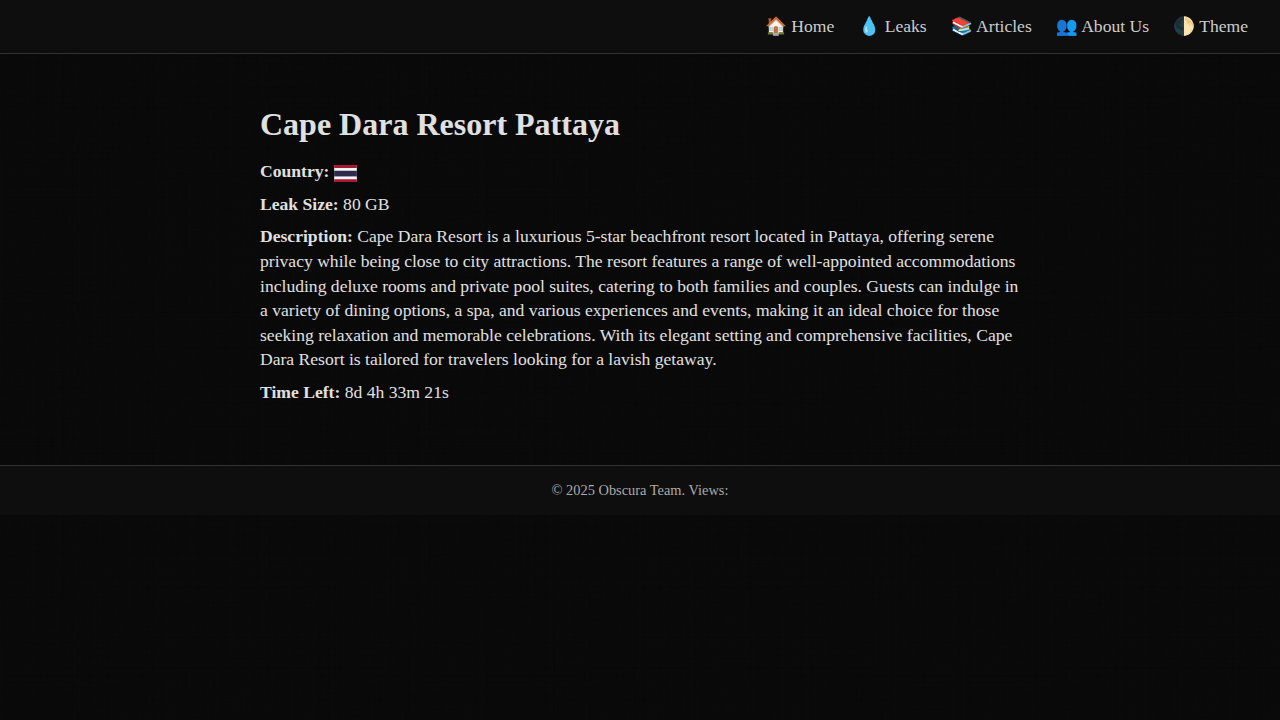Click the 80 GB leak size value
The width and height of the screenshot is (1280, 720).
click(x=366, y=205)
